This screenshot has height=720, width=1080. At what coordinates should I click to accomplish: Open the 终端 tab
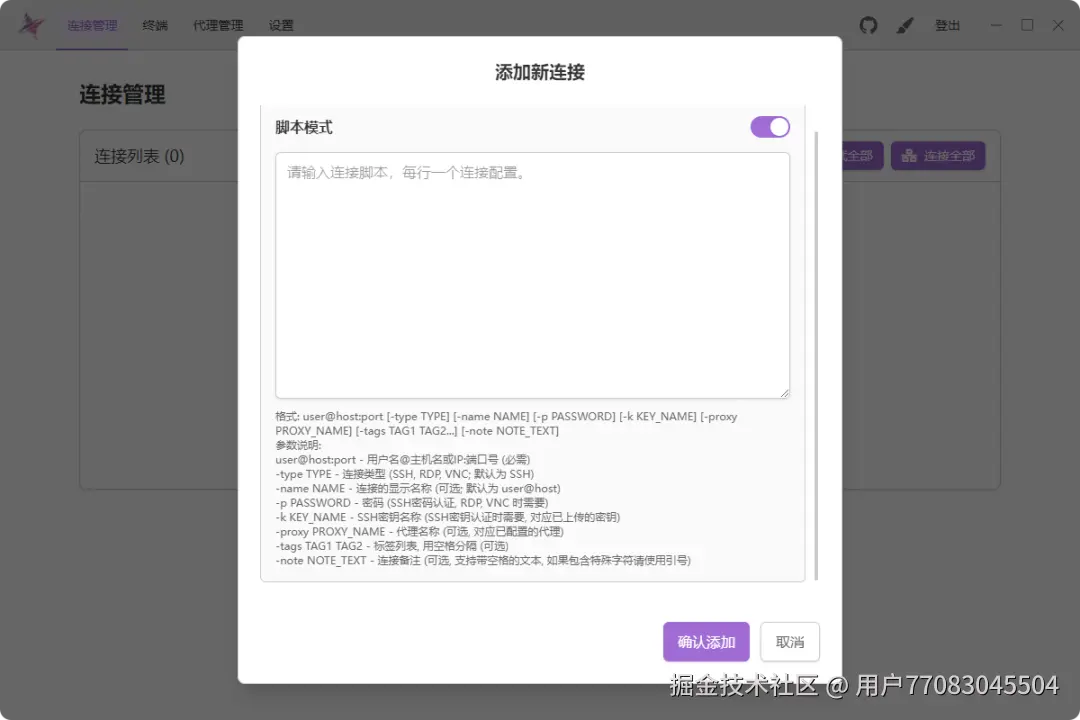[155, 25]
